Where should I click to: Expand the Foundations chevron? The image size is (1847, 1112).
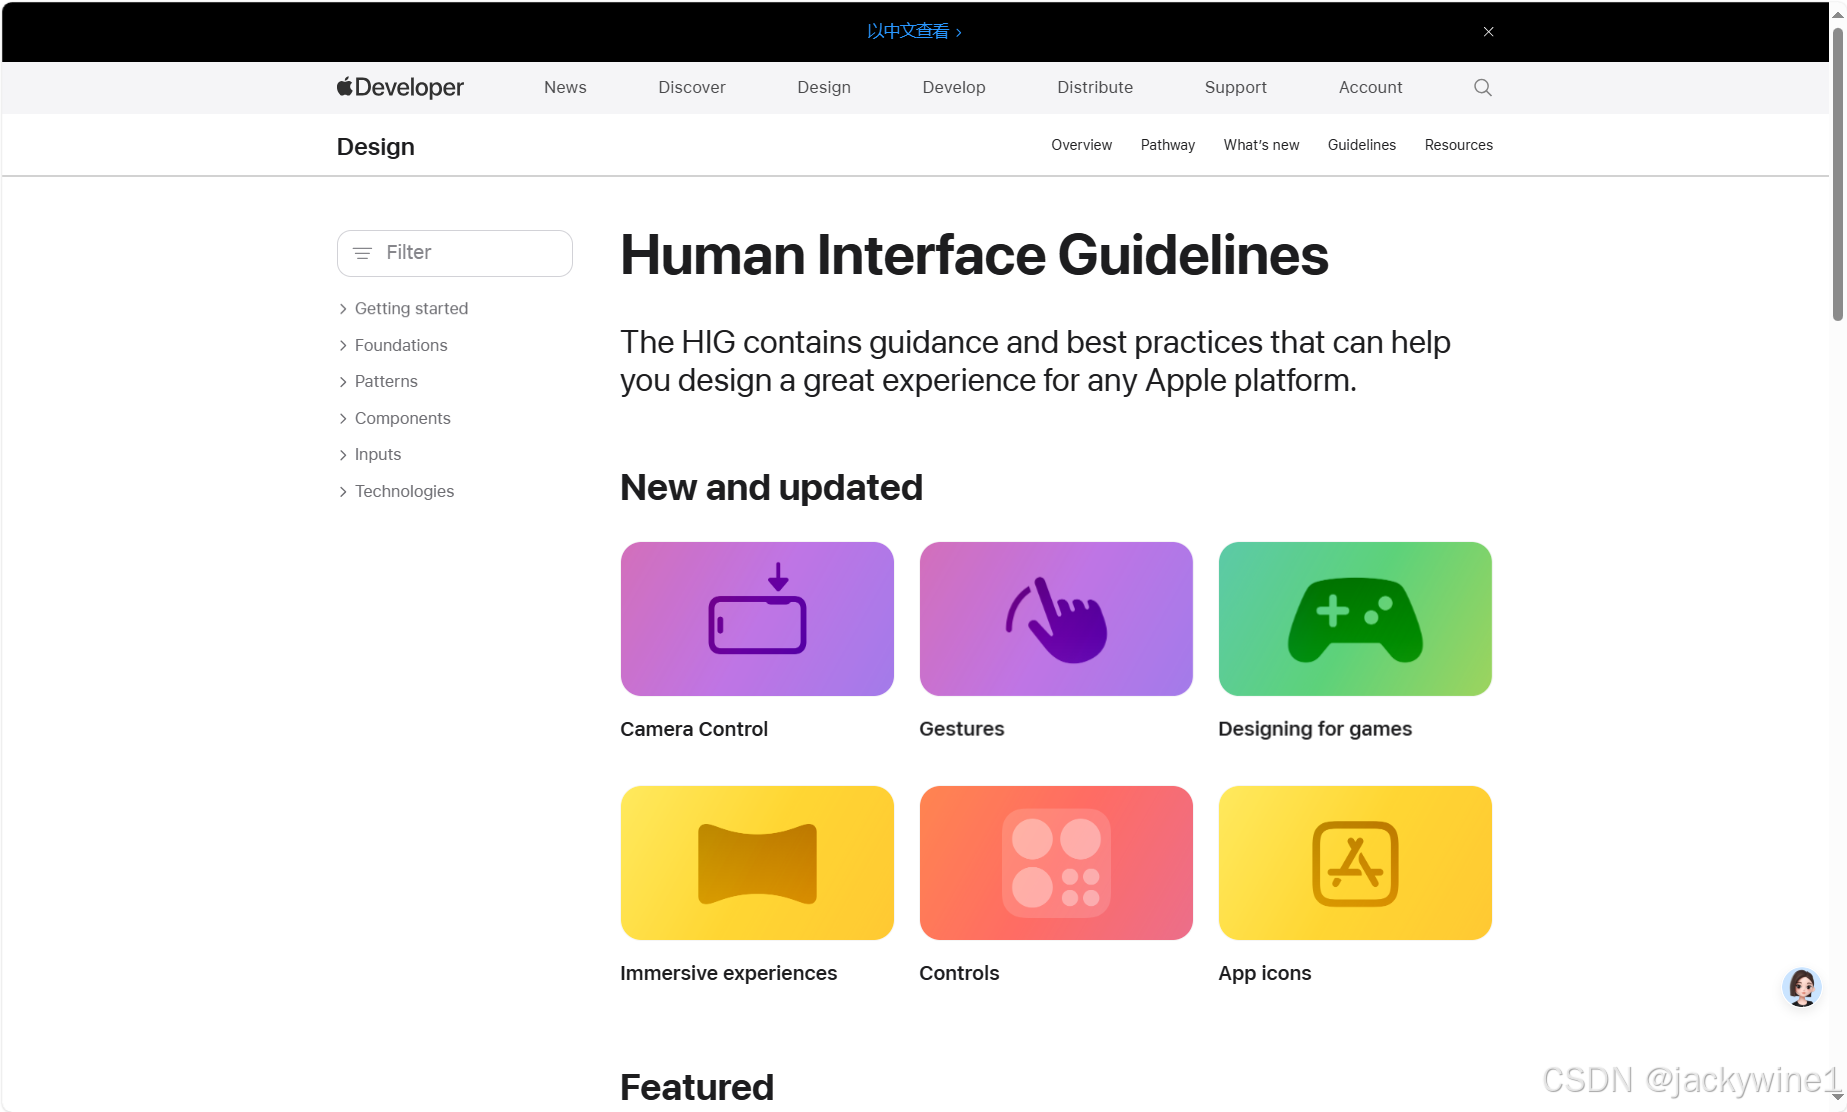click(343, 346)
